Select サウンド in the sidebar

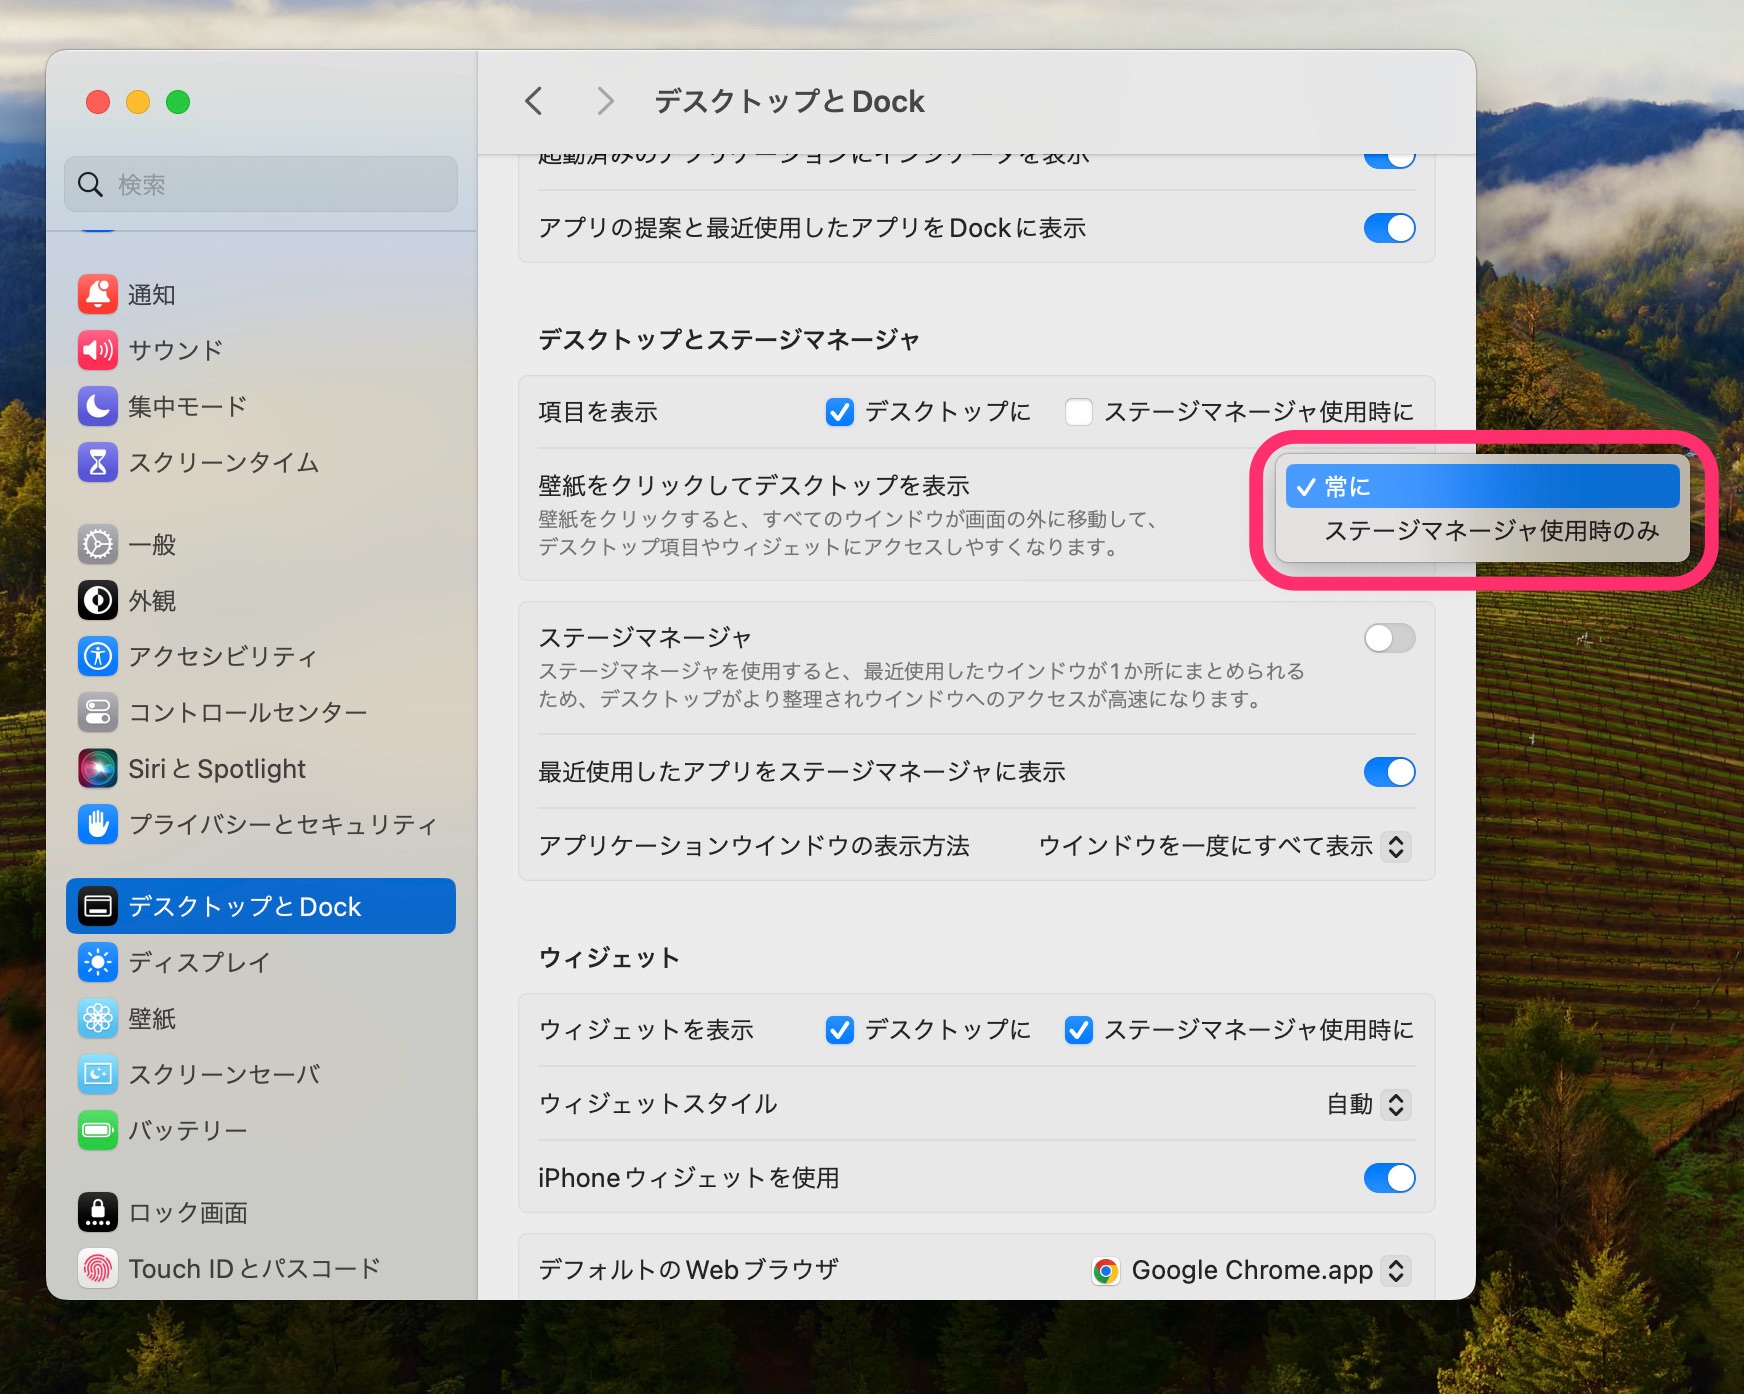pyautogui.click(x=261, y=350)
